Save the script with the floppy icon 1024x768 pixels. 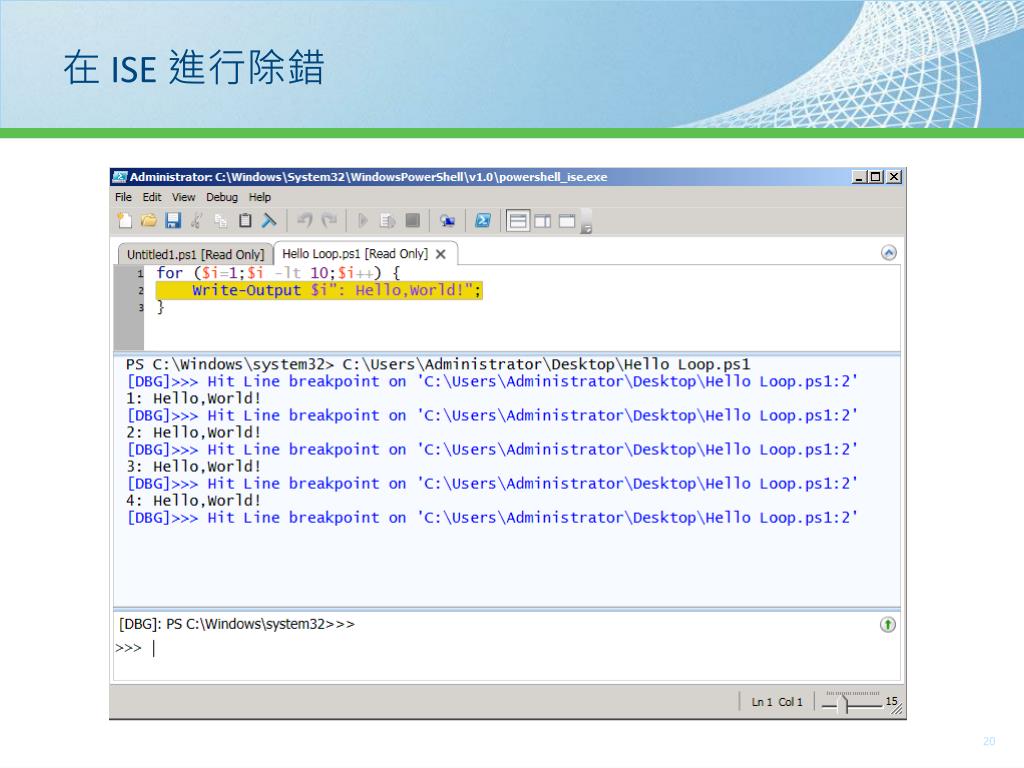coord(172,221)
